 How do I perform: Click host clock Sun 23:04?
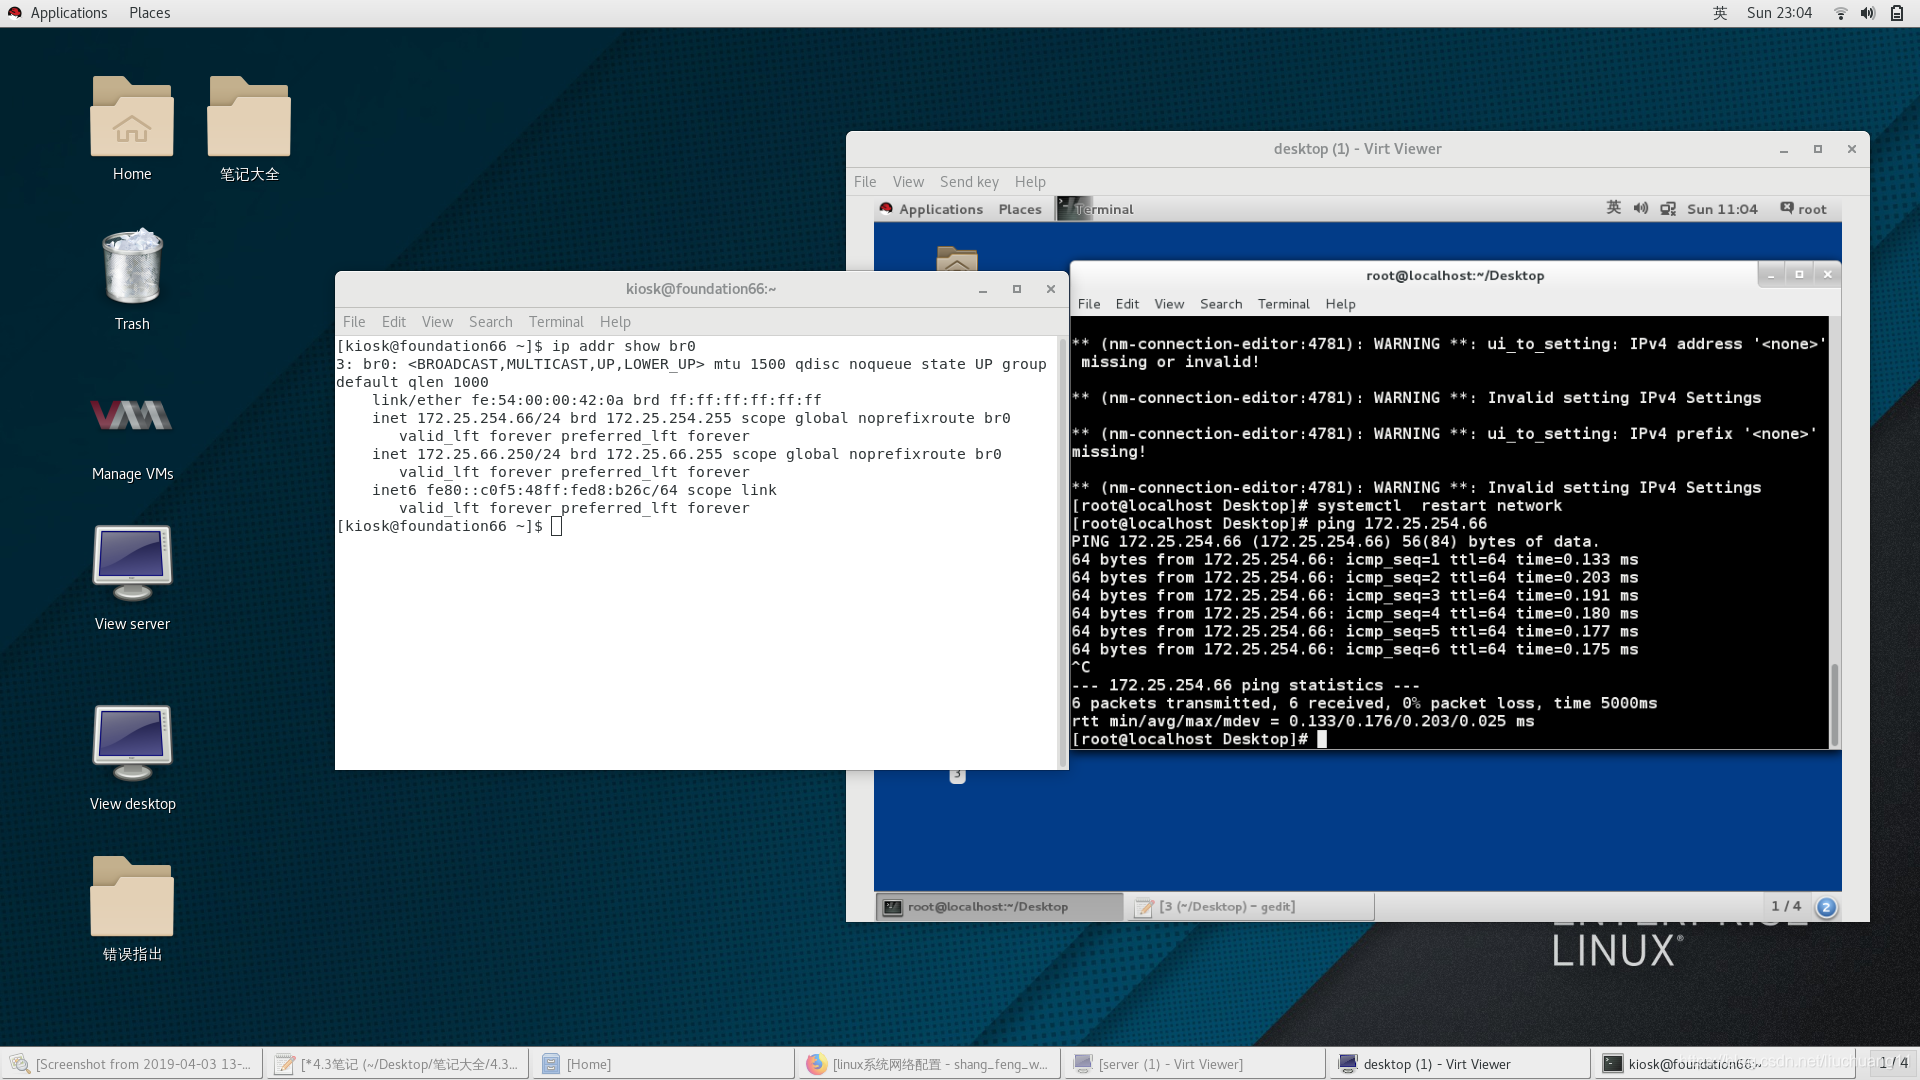[1779, 13]
